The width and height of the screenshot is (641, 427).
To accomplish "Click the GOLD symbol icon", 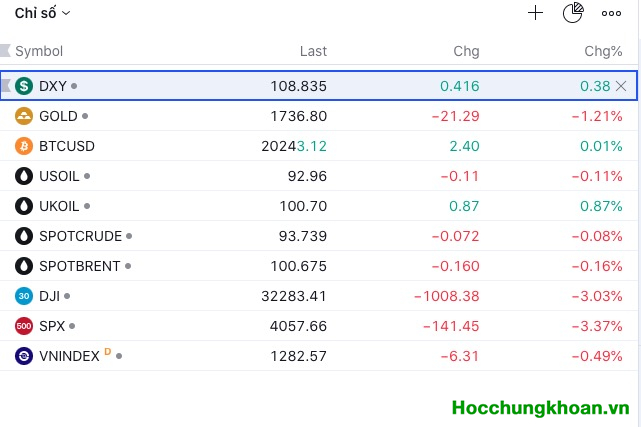I will 24,116.
